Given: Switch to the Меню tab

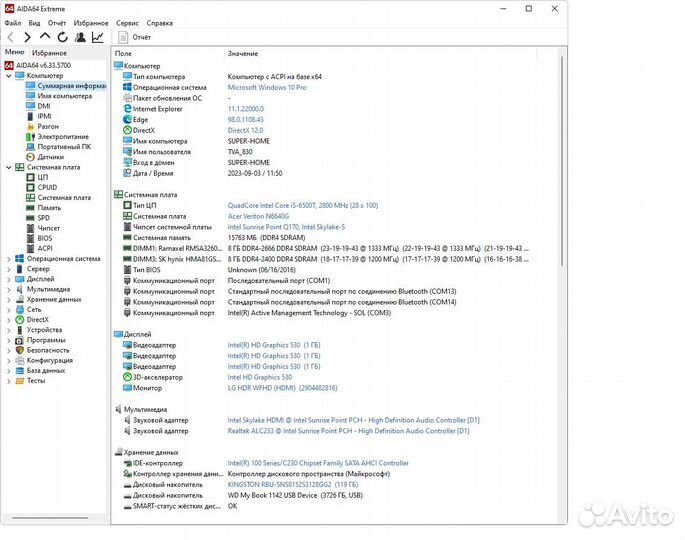Looking at the screenshot, I should 14,52.
